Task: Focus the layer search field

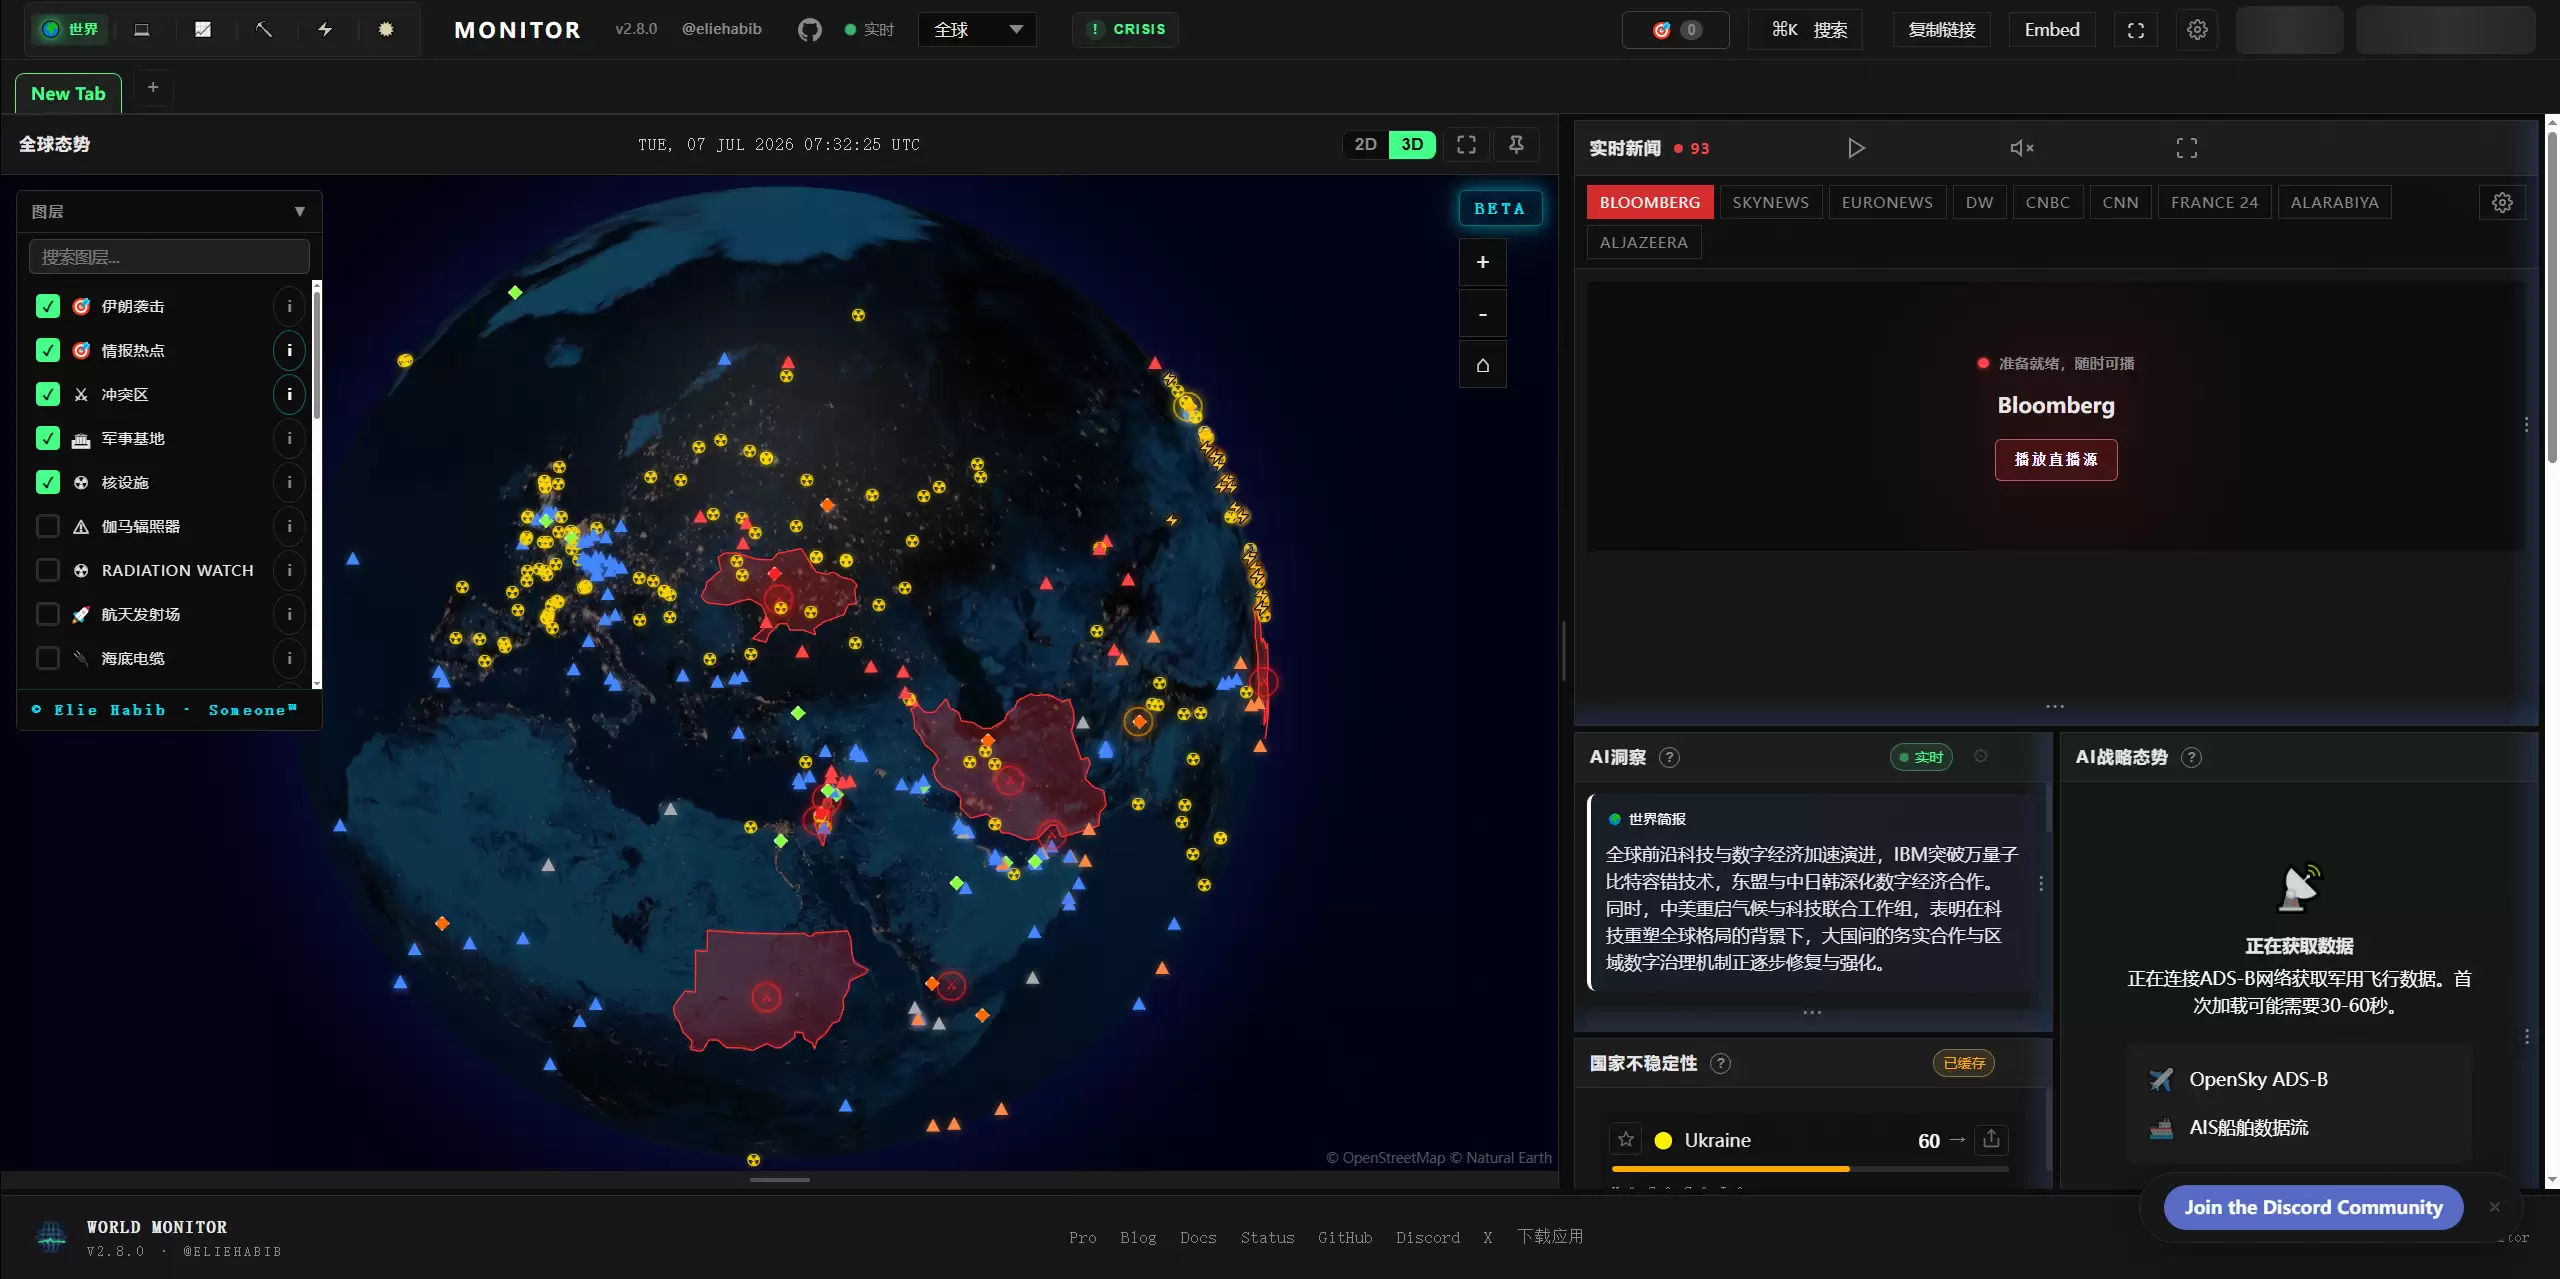Action: click(169, 257)
